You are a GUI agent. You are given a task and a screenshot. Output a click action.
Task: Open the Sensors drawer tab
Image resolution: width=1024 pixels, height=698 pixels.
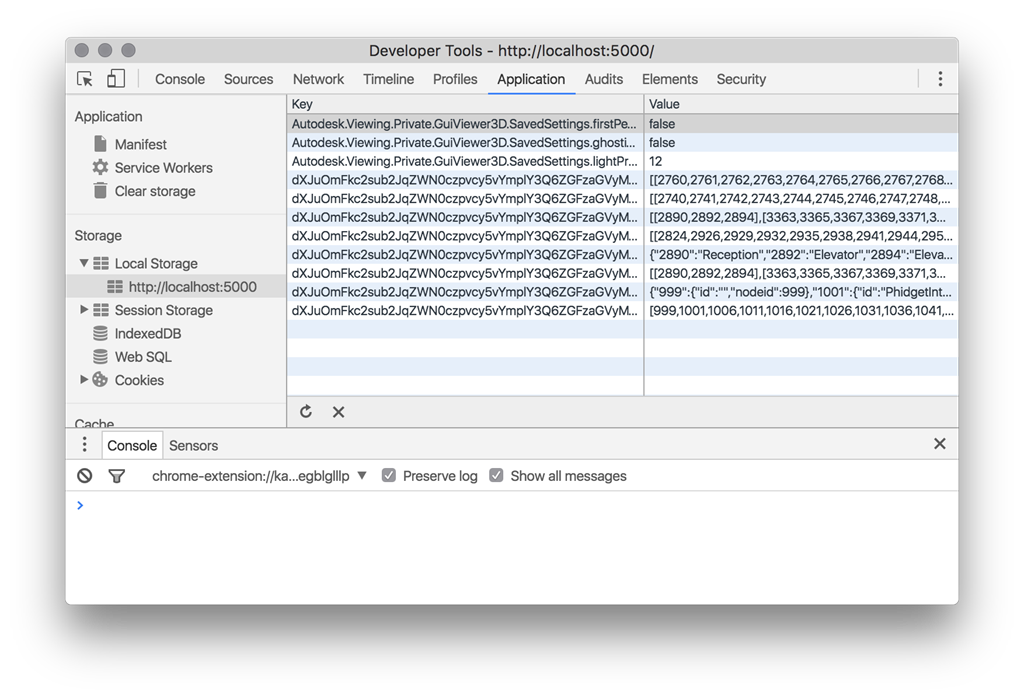193,446
